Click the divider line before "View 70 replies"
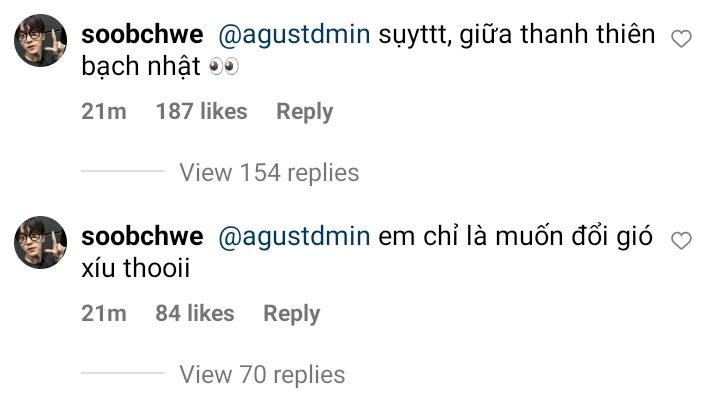Viewport: 720px width, 408px height. click(x=122, y=375)
